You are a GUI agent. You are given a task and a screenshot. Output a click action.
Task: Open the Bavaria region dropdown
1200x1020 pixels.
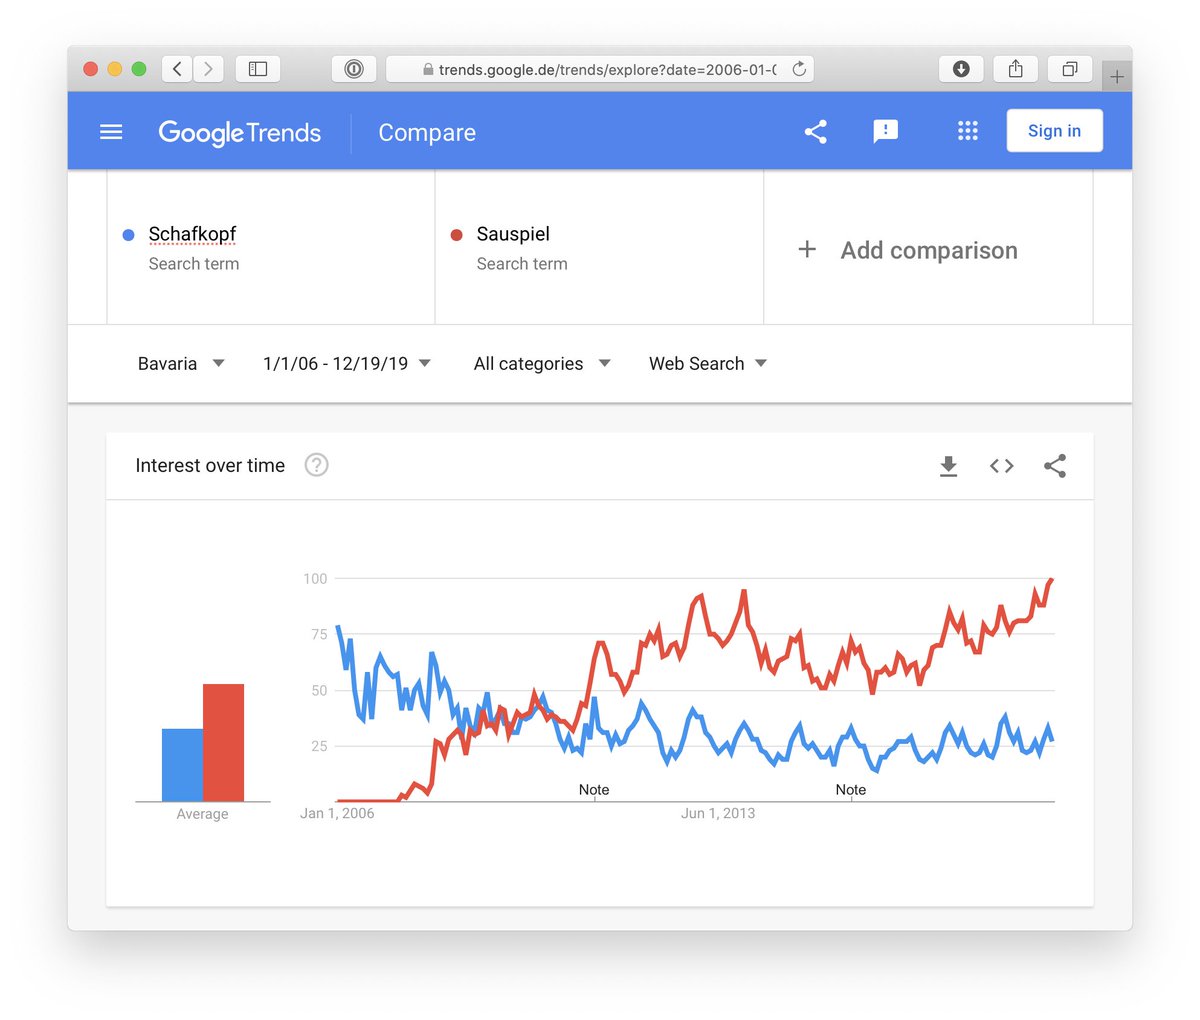click(181, 364)
